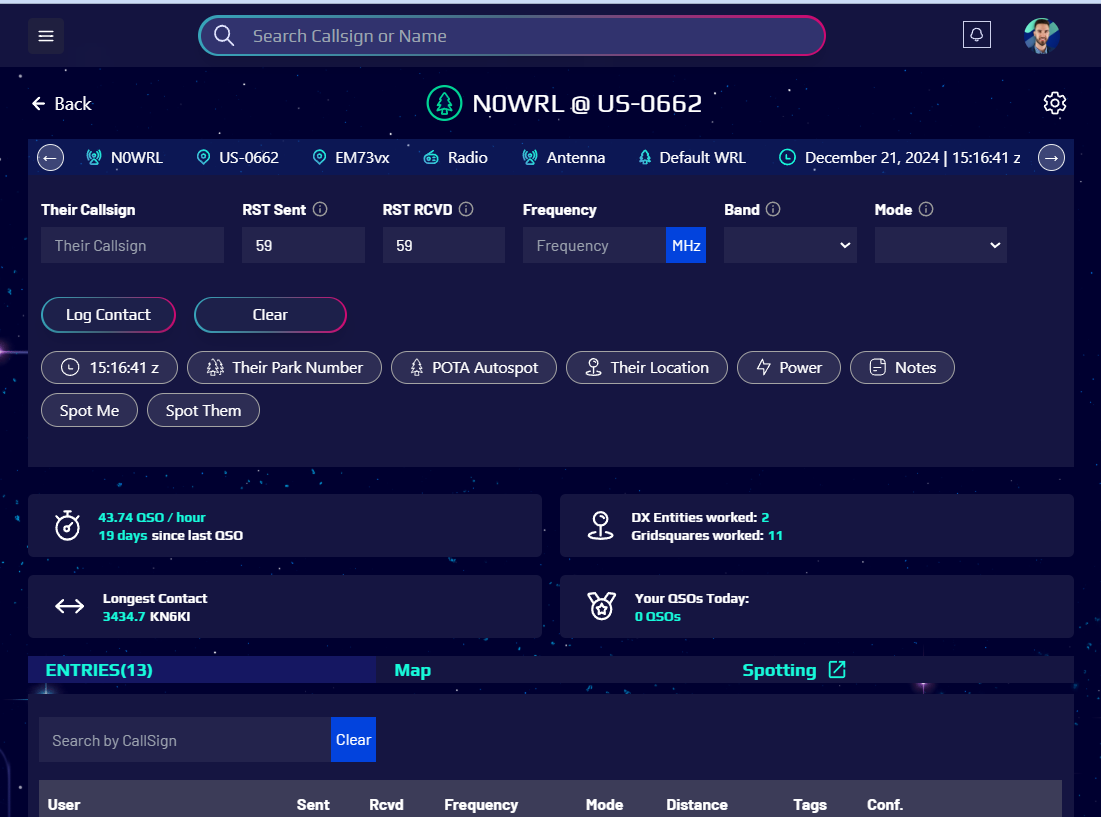Open the December 21, 2024 date item
The width and height of the screenshot is (1101, 817).
tap(900, 157)
